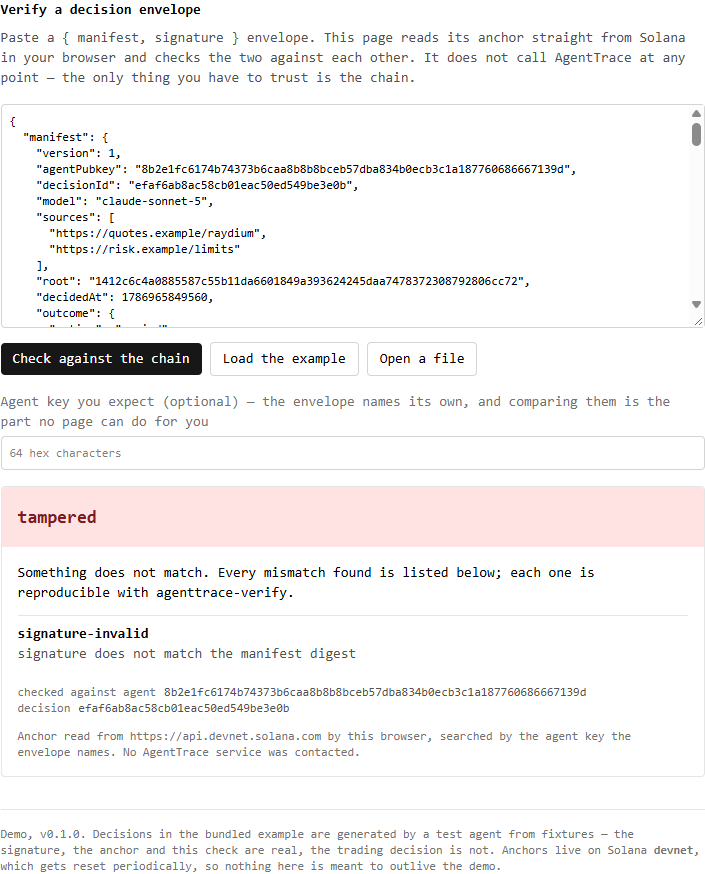Open a file button

(422, 359)
